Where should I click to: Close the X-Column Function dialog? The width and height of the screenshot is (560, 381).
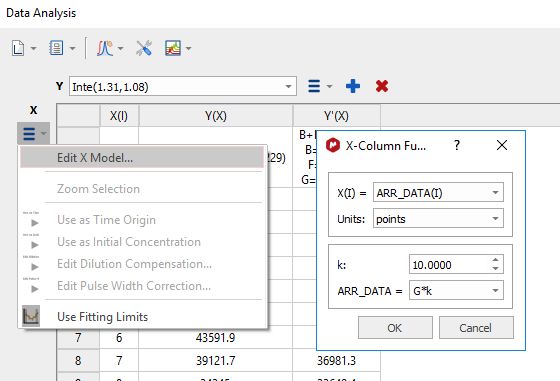click(502, 145)
